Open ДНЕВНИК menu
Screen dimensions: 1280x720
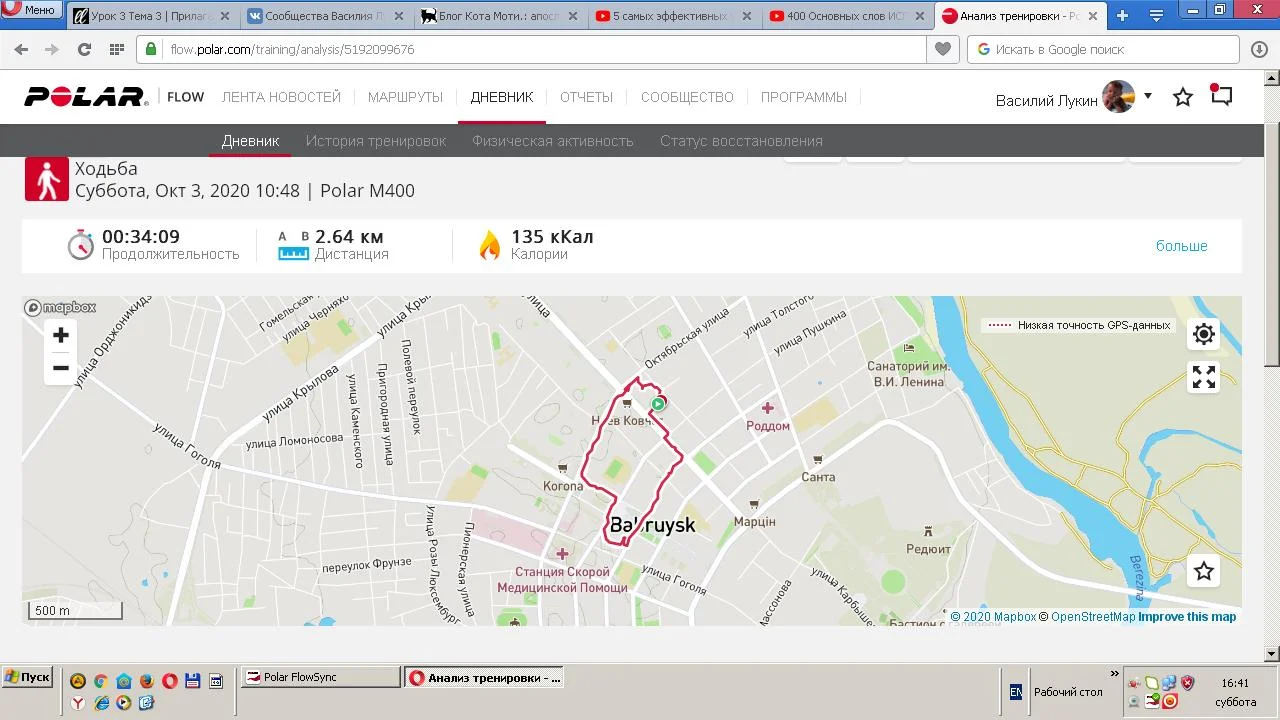pos(502,97)
